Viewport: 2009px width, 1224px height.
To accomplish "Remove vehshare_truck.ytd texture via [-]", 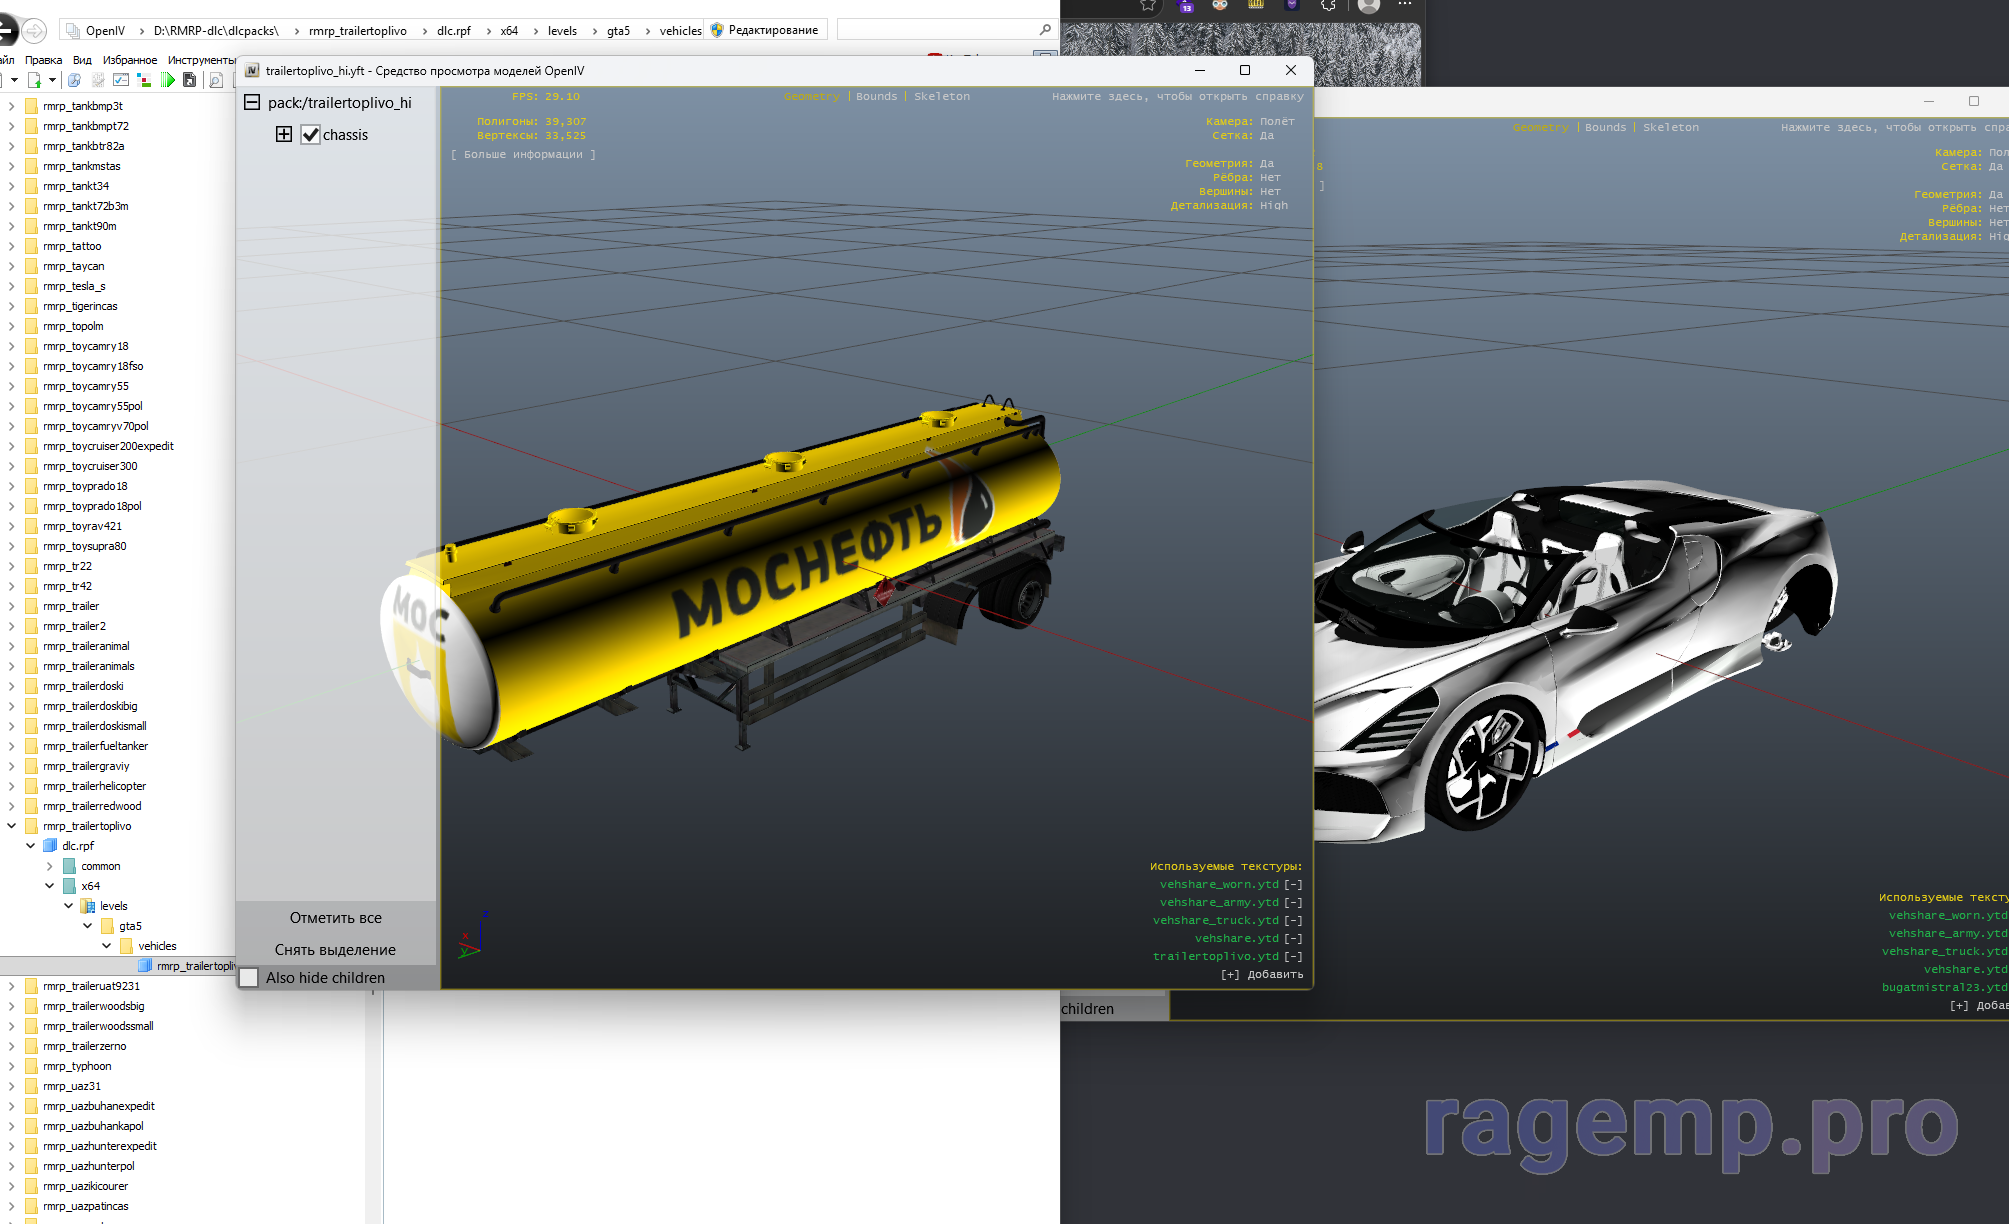I will coord(1293,921).
